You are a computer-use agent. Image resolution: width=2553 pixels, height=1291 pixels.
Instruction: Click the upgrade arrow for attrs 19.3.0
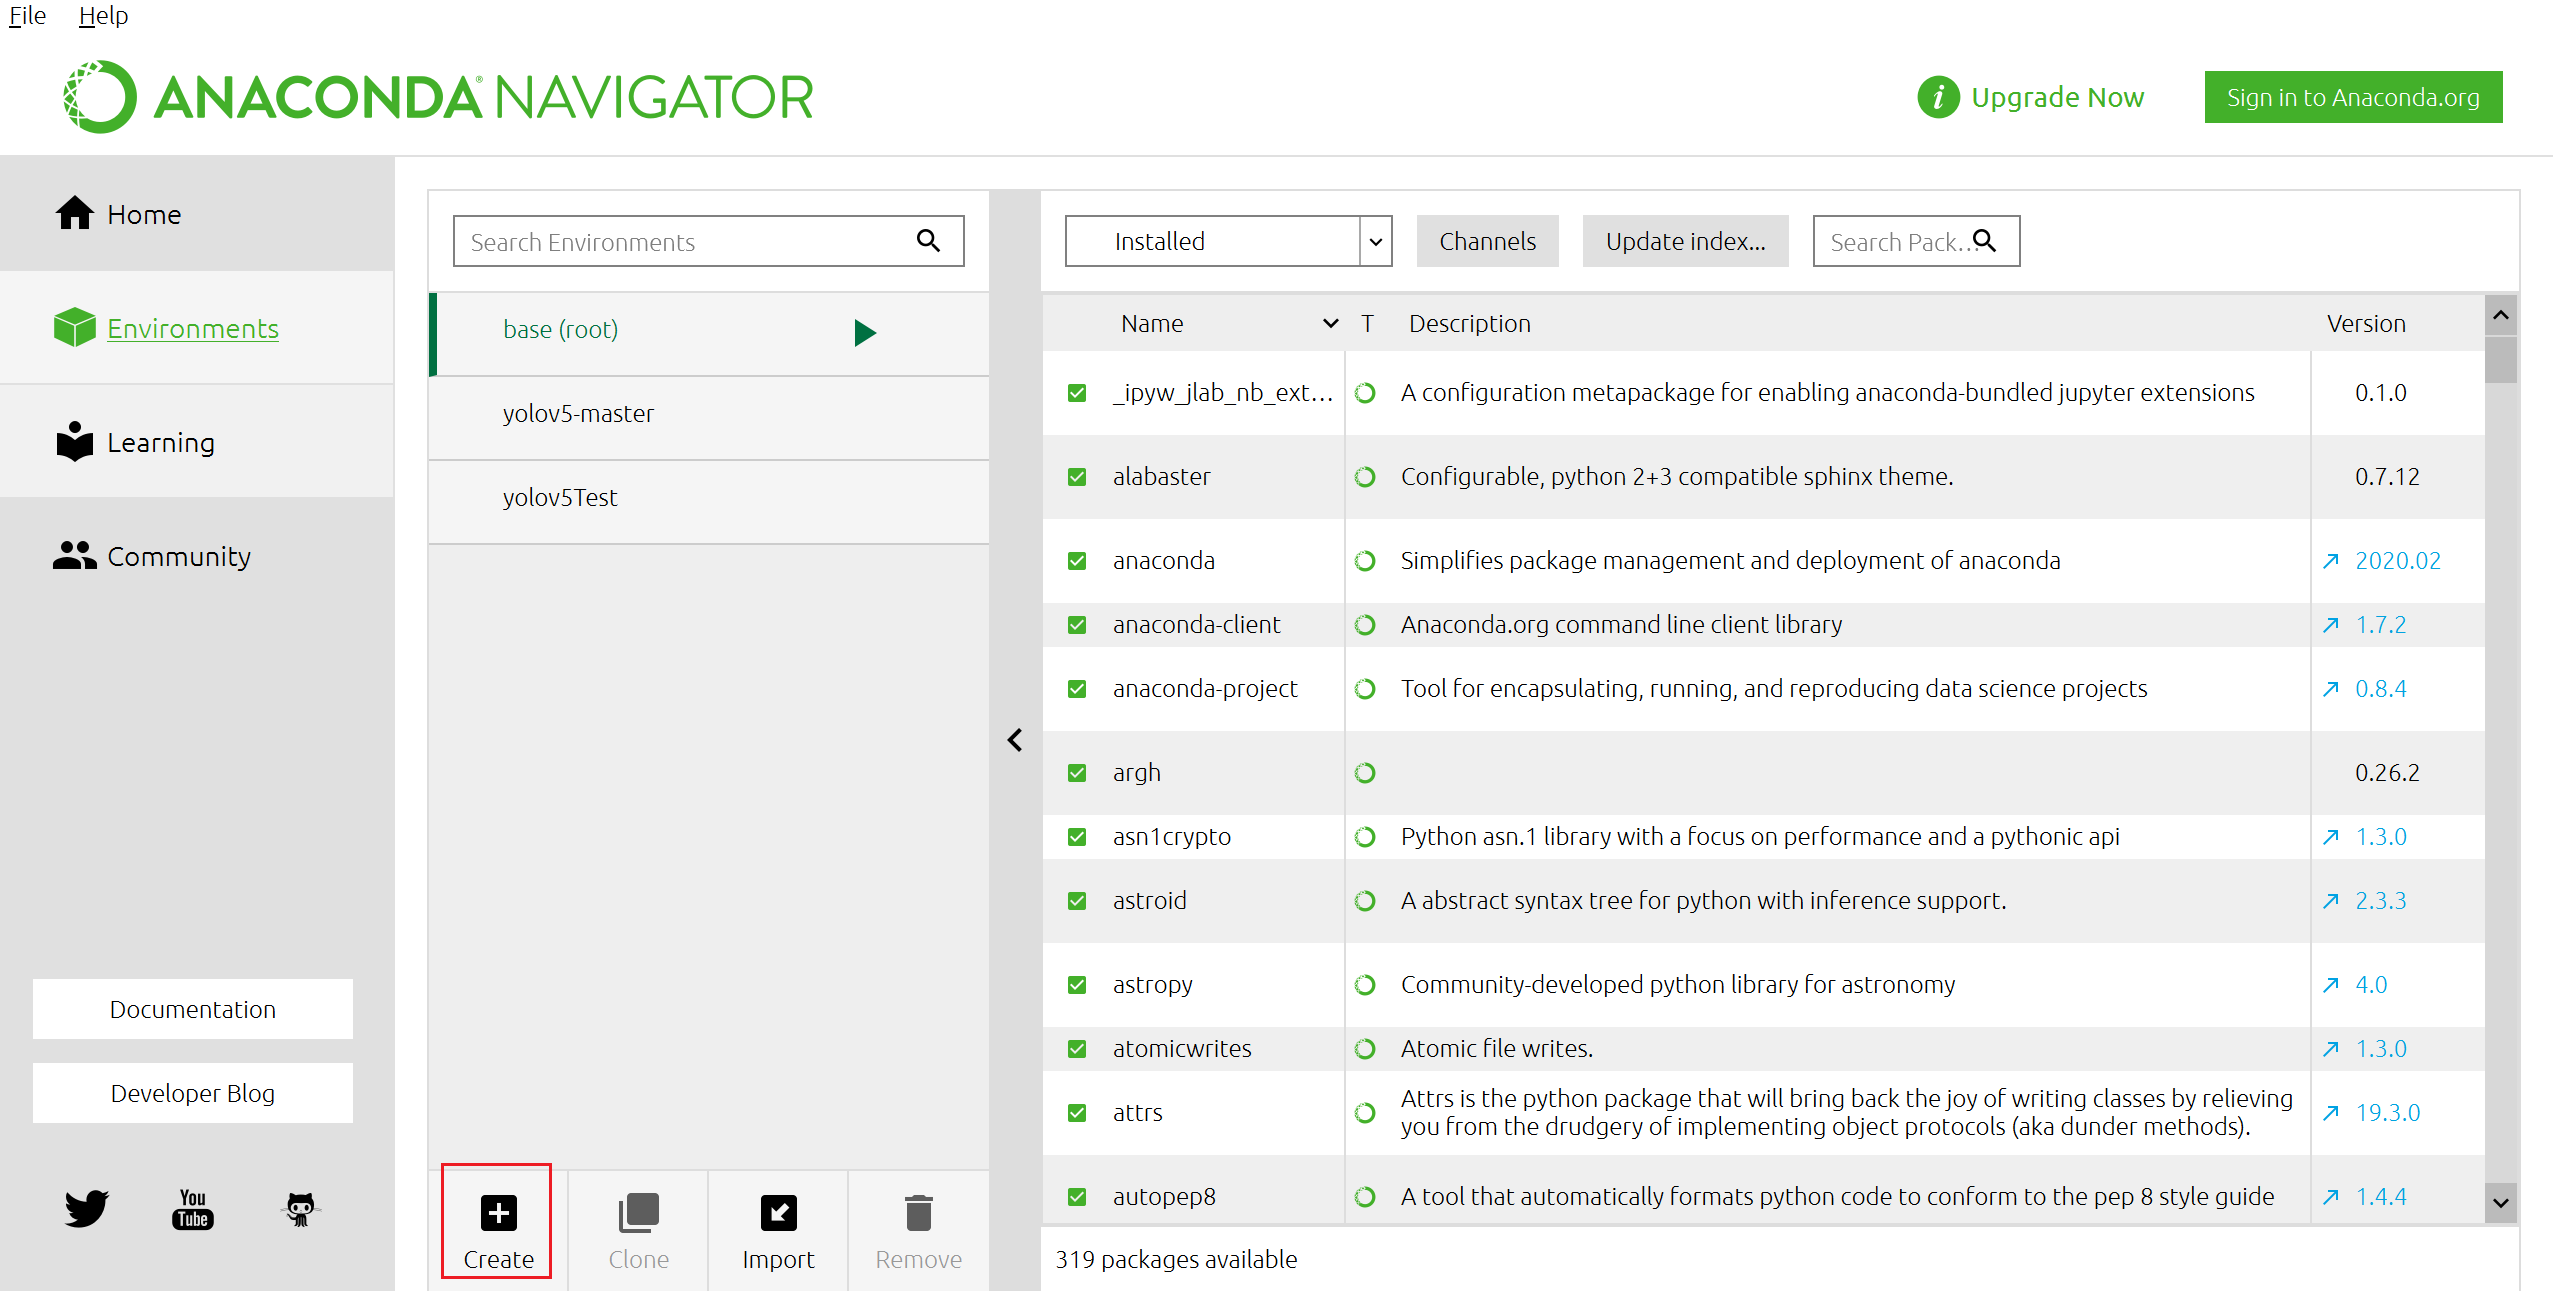coord(2330,1113)
